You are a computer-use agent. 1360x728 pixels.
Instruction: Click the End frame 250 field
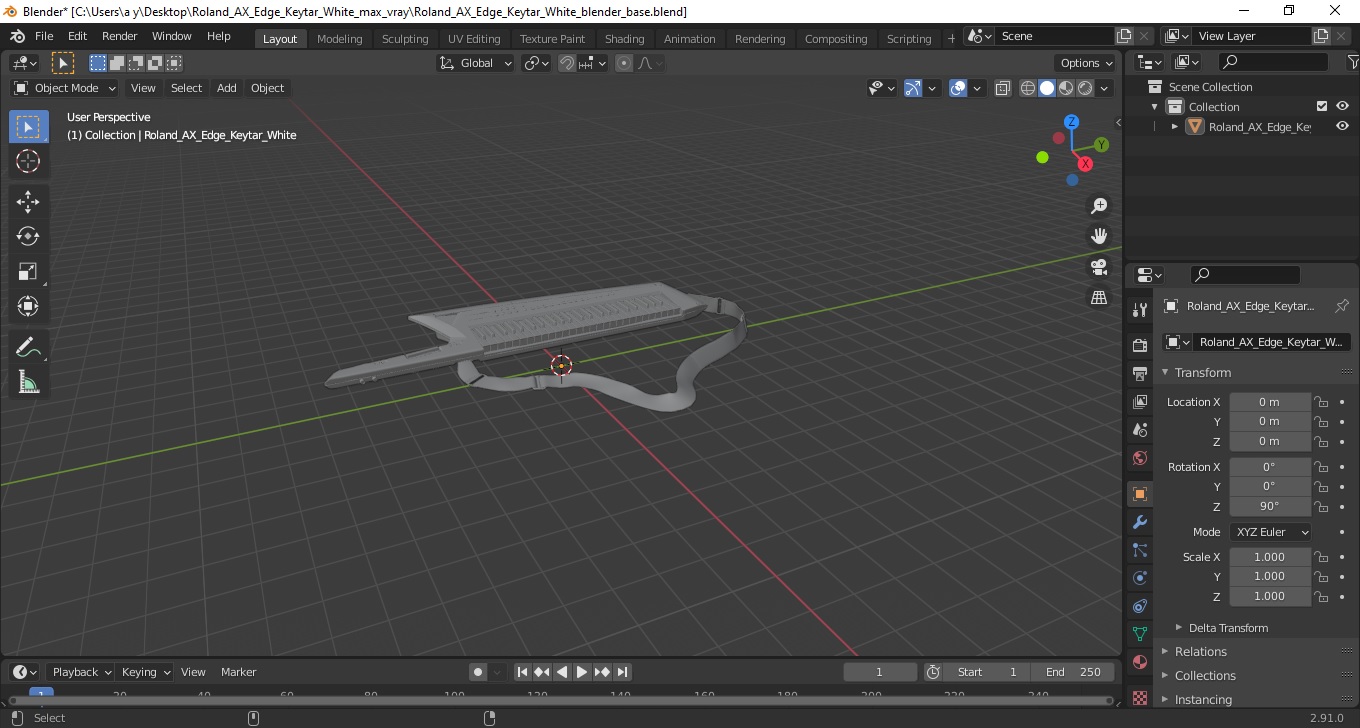1073,672
